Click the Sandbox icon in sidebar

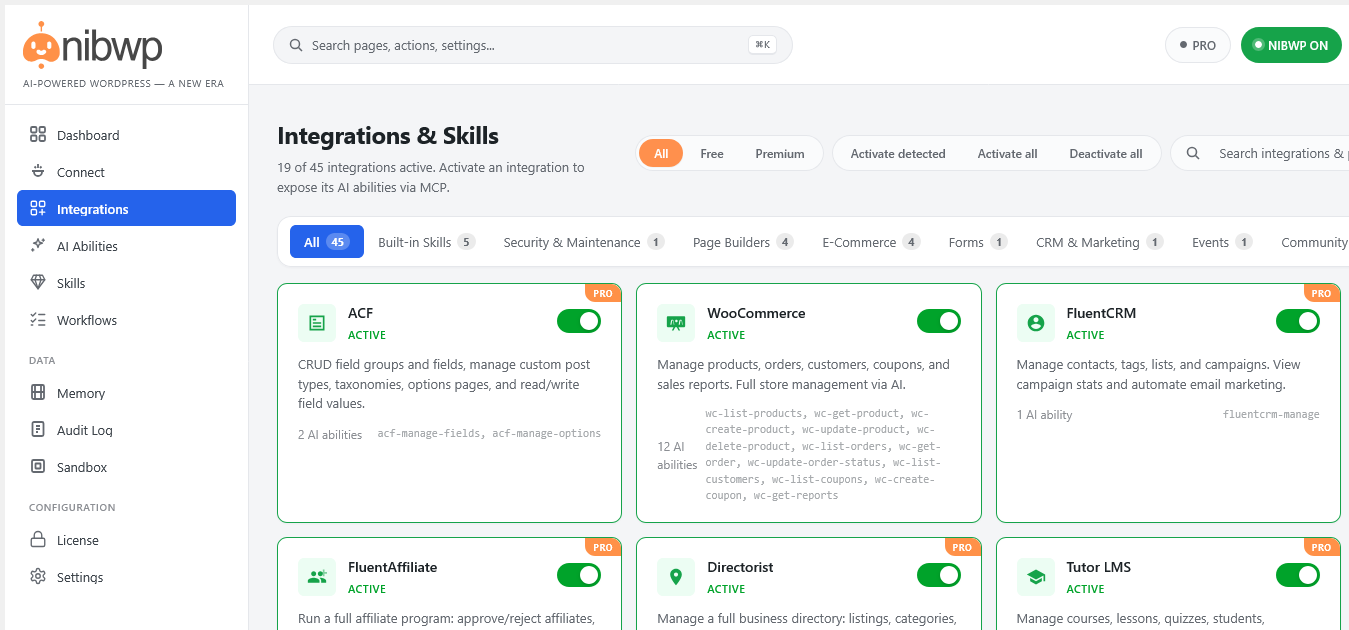[x=38, y=466]
